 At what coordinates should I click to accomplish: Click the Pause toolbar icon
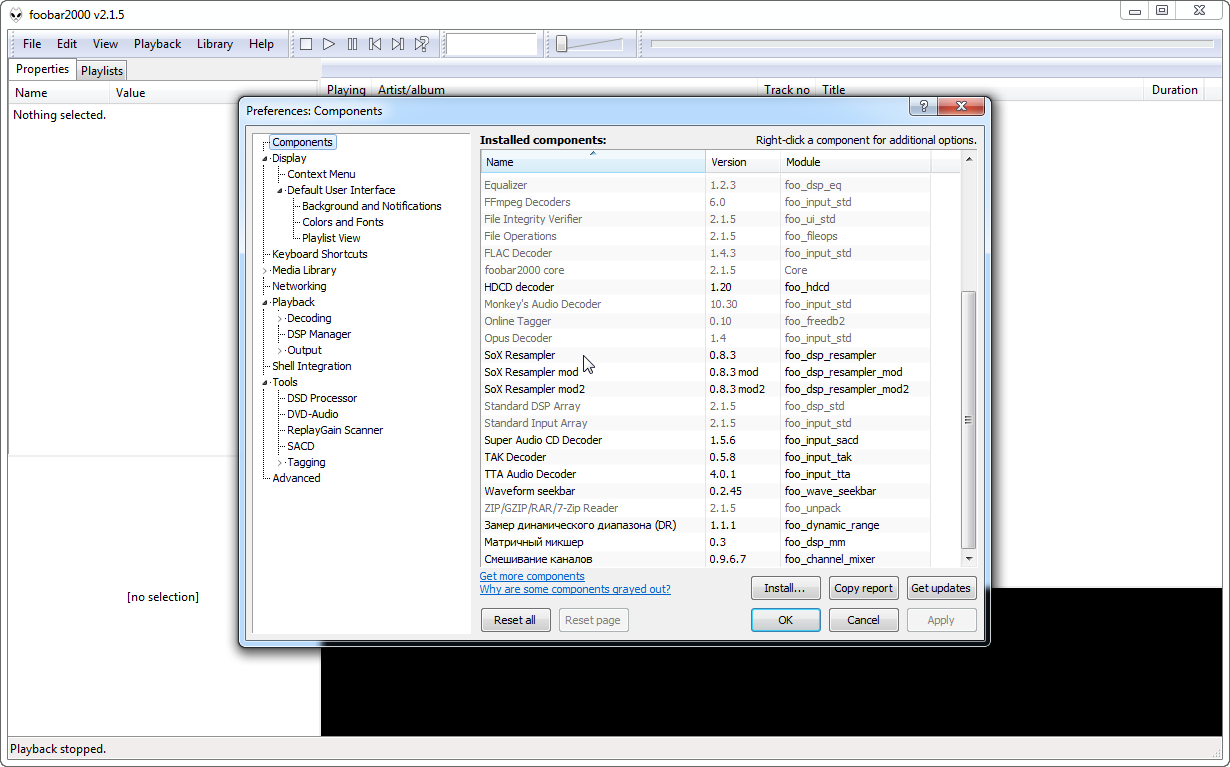tap(352, 44)
